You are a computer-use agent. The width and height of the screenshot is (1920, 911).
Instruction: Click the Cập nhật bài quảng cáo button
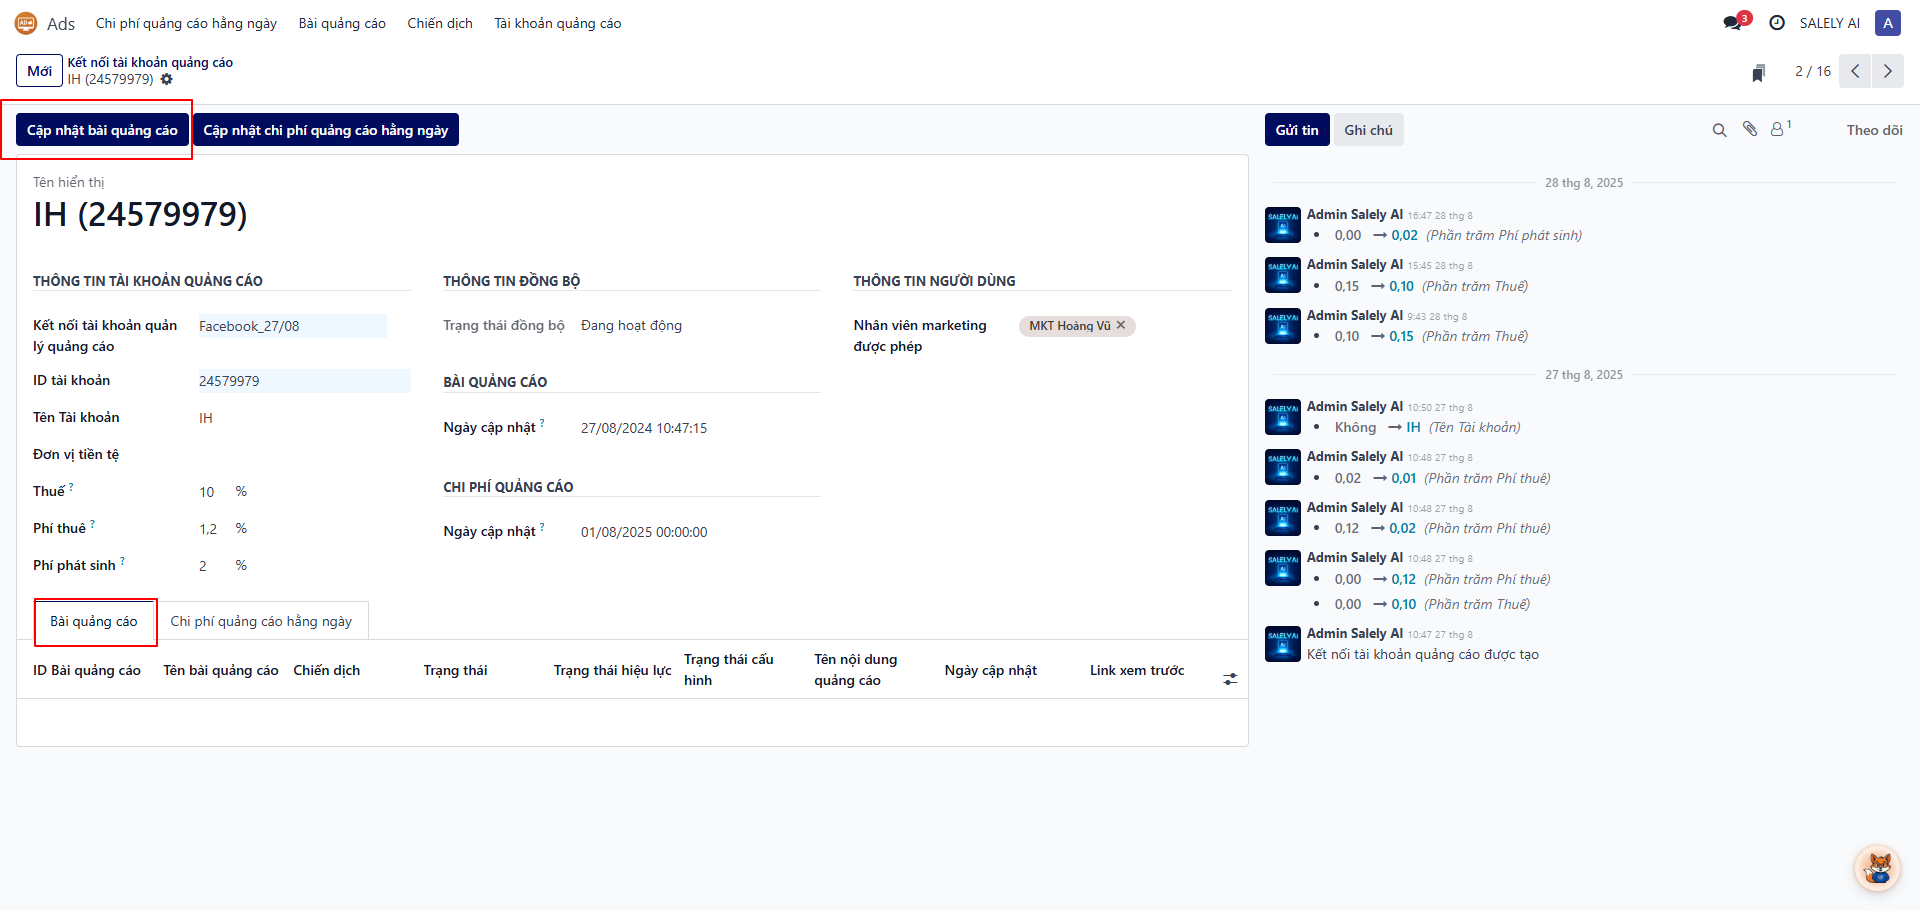pos(102,130)
